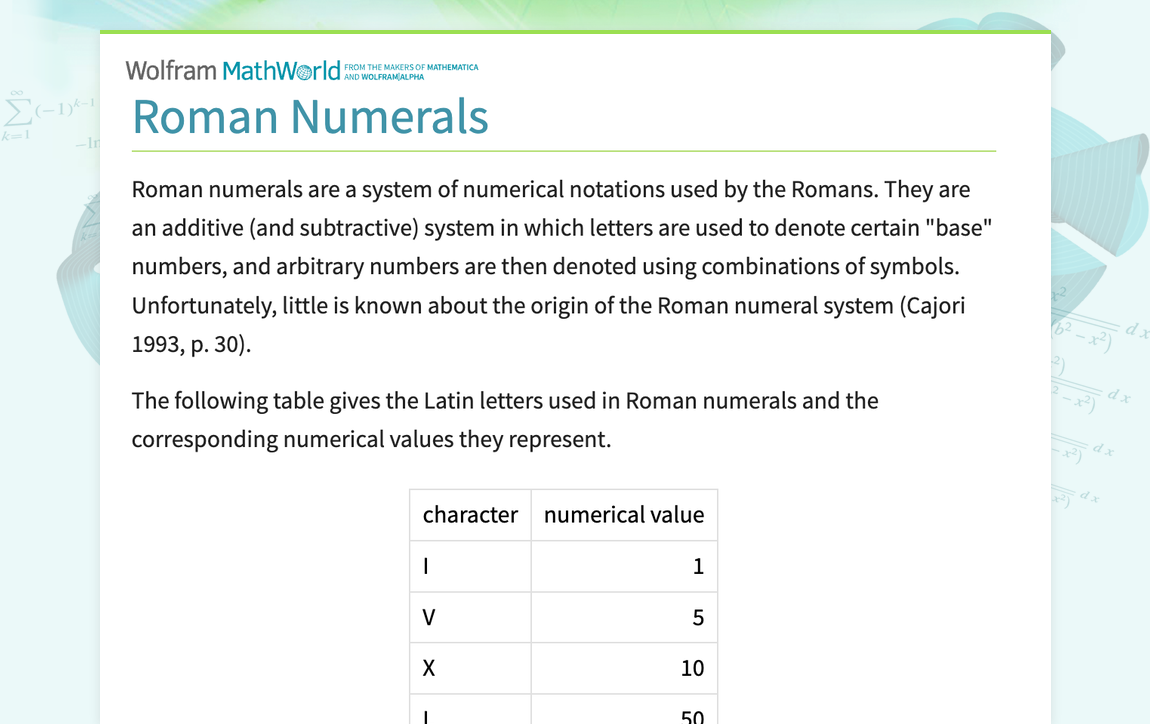The height and width of the screenshot is (724, 1150).
Task: Select the "The following table gives" paragraph
Action: click(505, 420)
